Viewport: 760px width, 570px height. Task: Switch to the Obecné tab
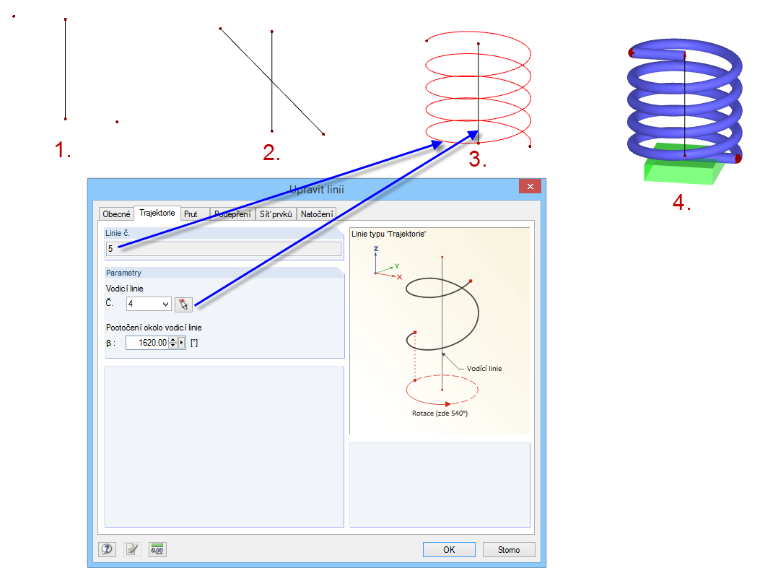pos(116,214)
